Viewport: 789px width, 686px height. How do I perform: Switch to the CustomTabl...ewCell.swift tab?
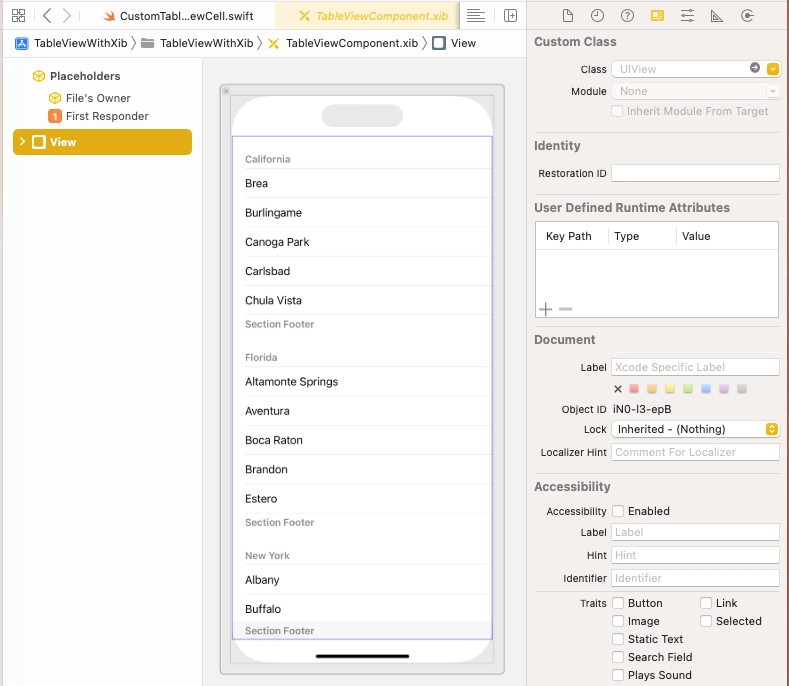click(185, 16)
